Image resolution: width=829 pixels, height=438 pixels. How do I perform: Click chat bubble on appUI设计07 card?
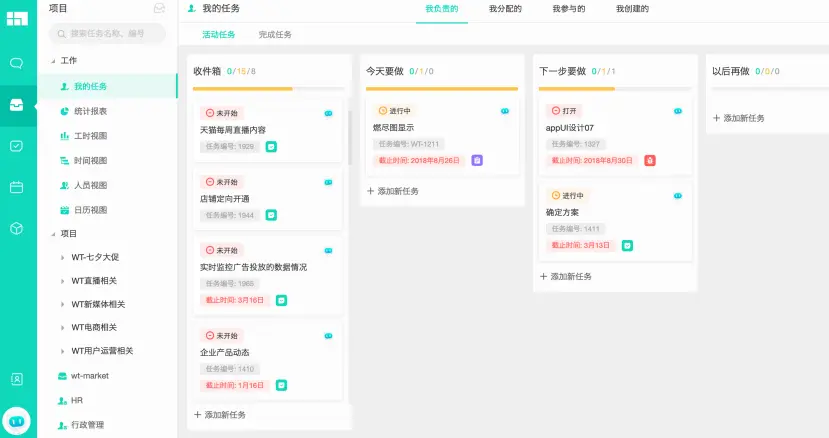pos(678,111)
